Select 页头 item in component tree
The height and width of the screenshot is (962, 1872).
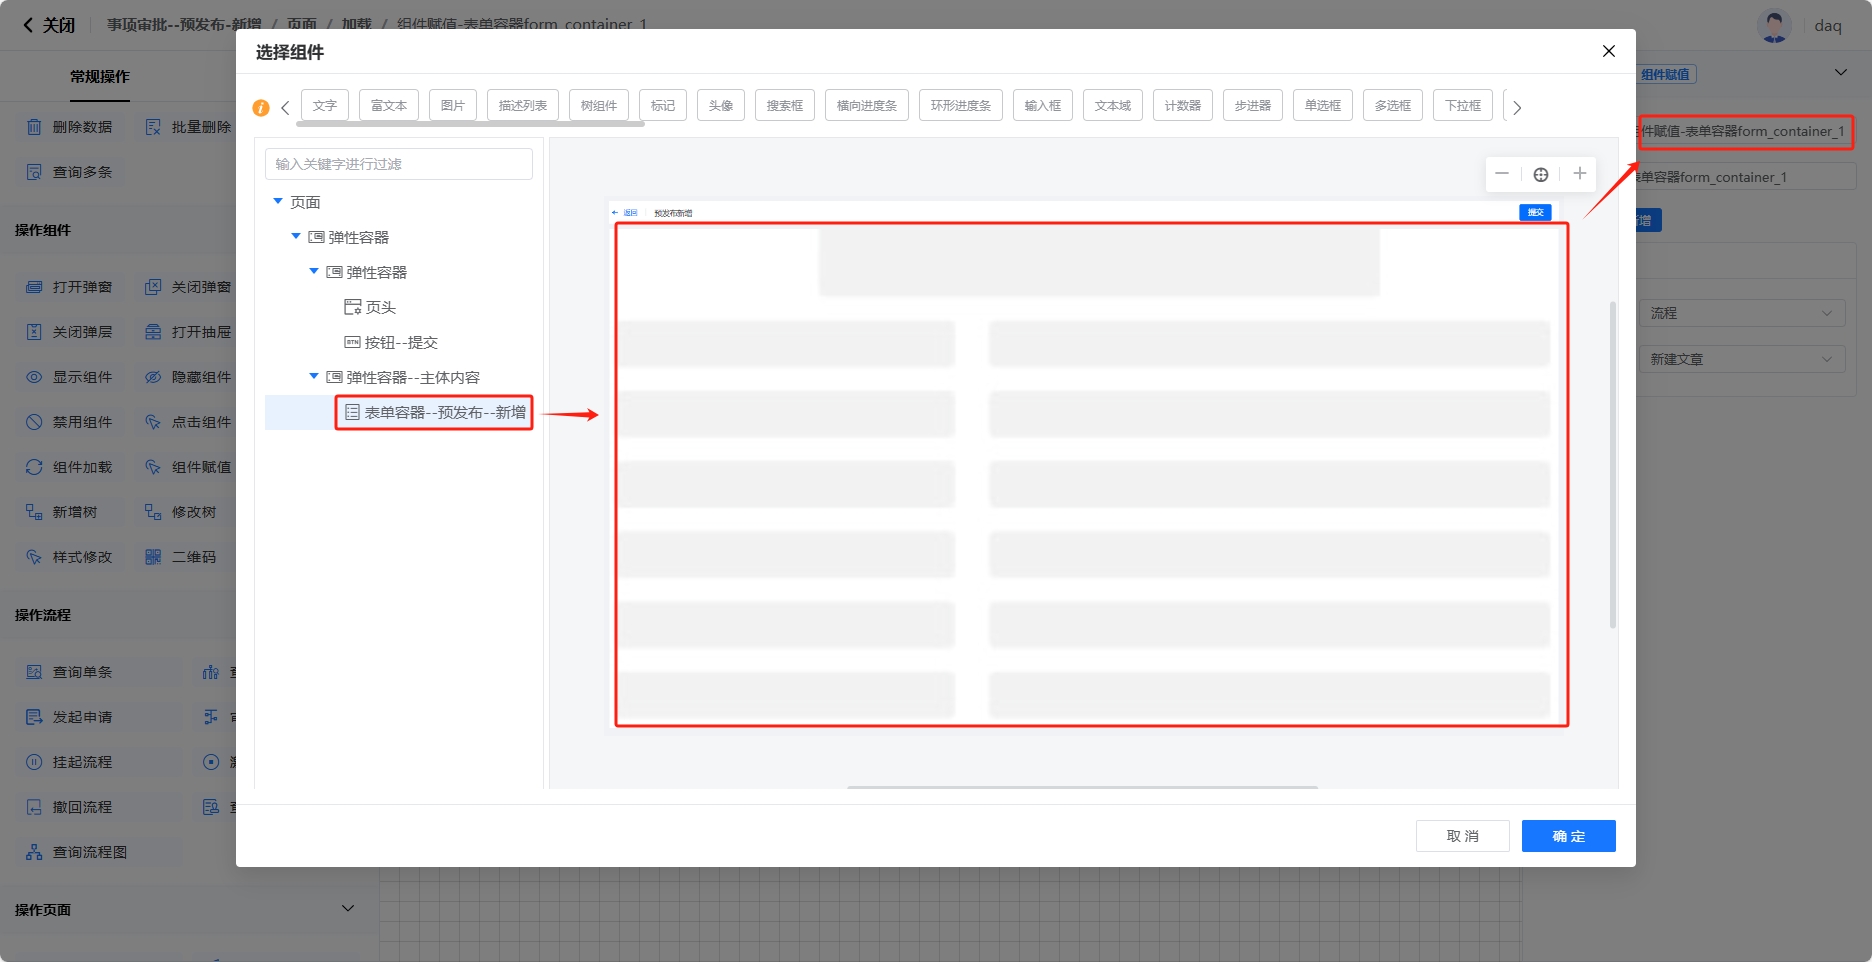point(380,307)
